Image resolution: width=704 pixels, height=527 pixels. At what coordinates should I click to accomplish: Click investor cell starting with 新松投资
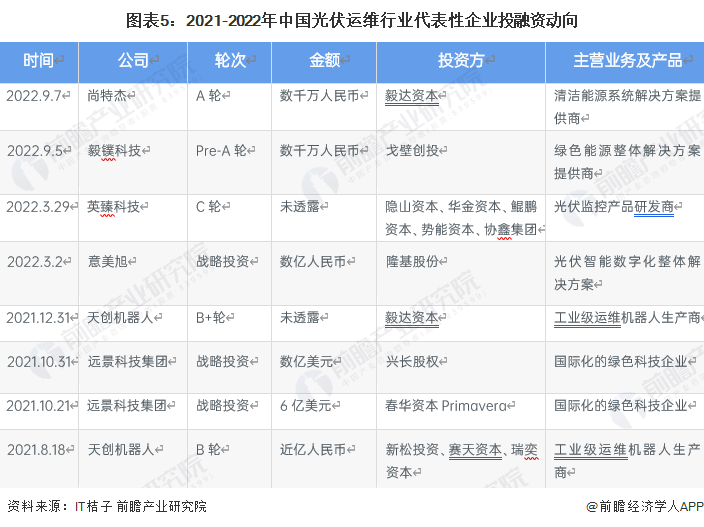462,461
